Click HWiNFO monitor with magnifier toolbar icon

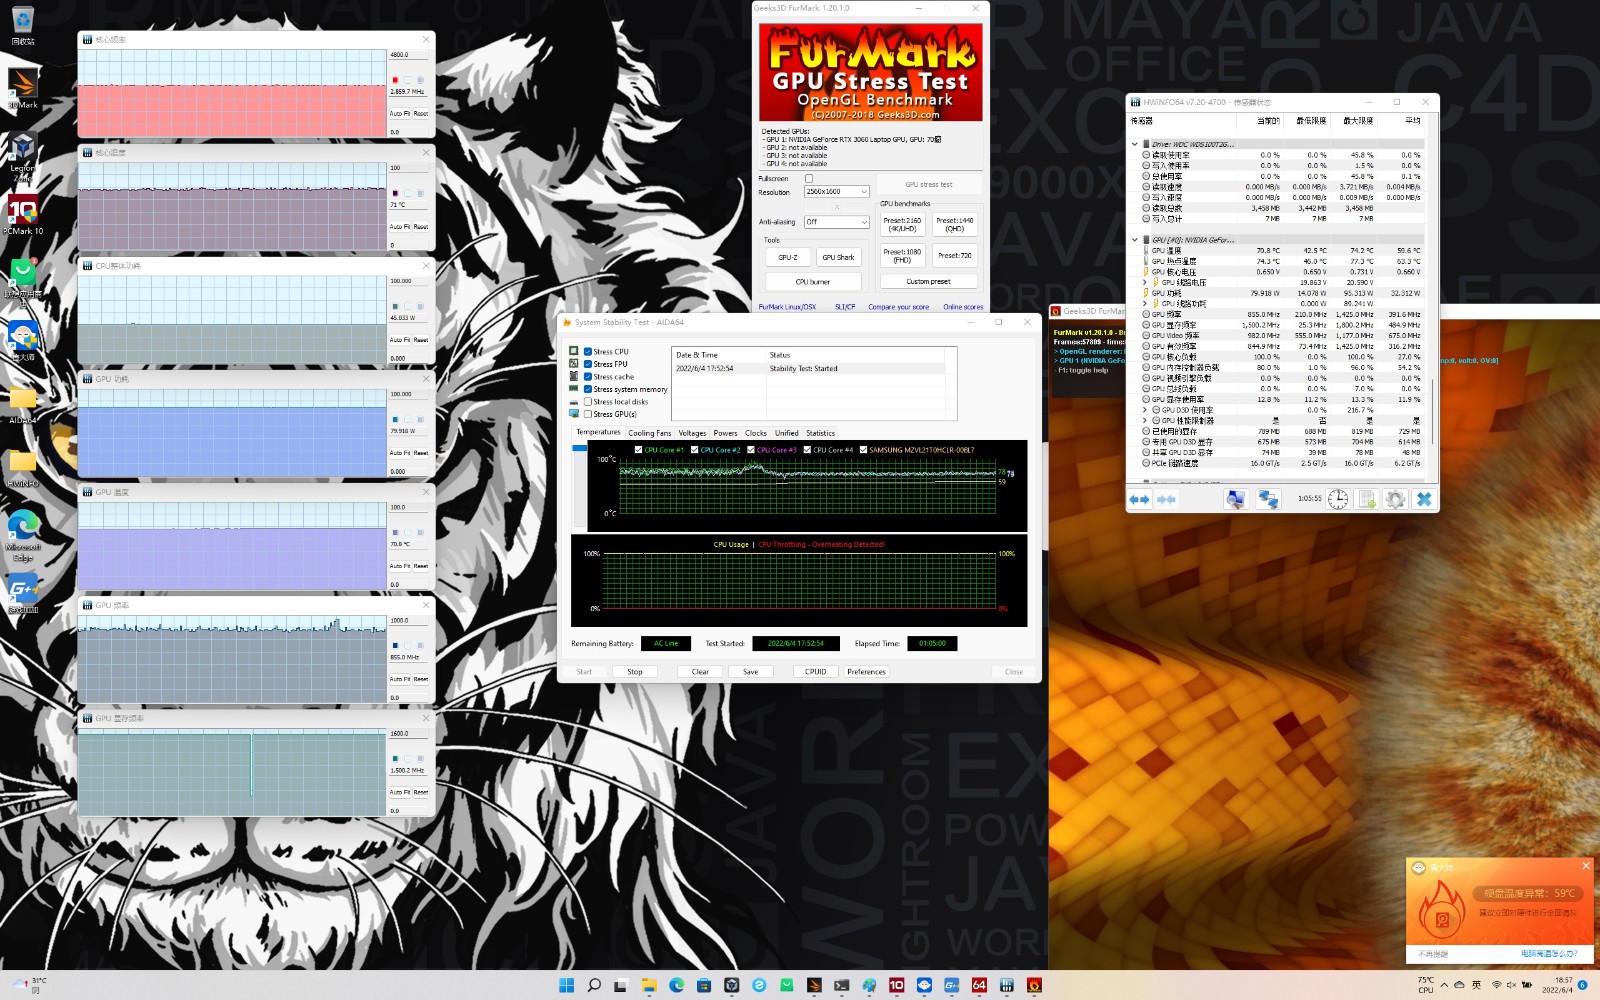(1236, 499)
